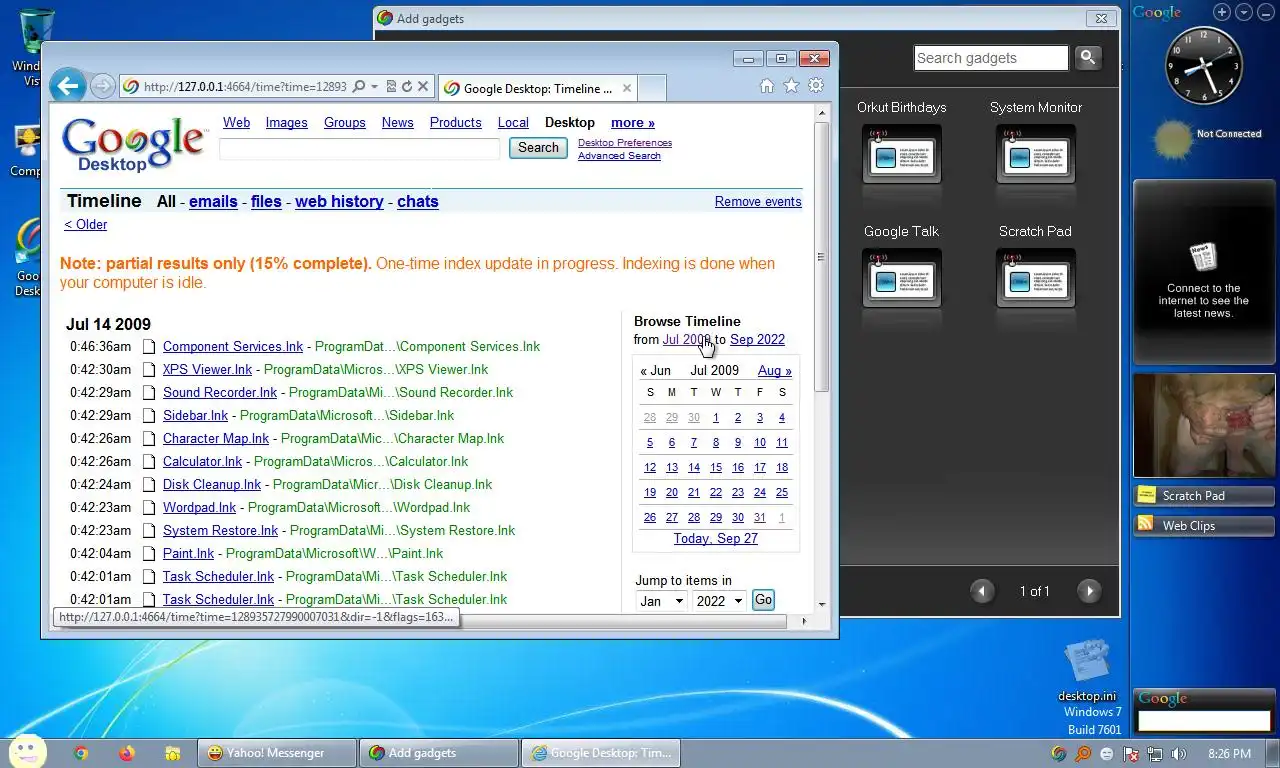
Task: Refresh the page in the address bar
Action: pyautogui.click(x=407, y=87)
